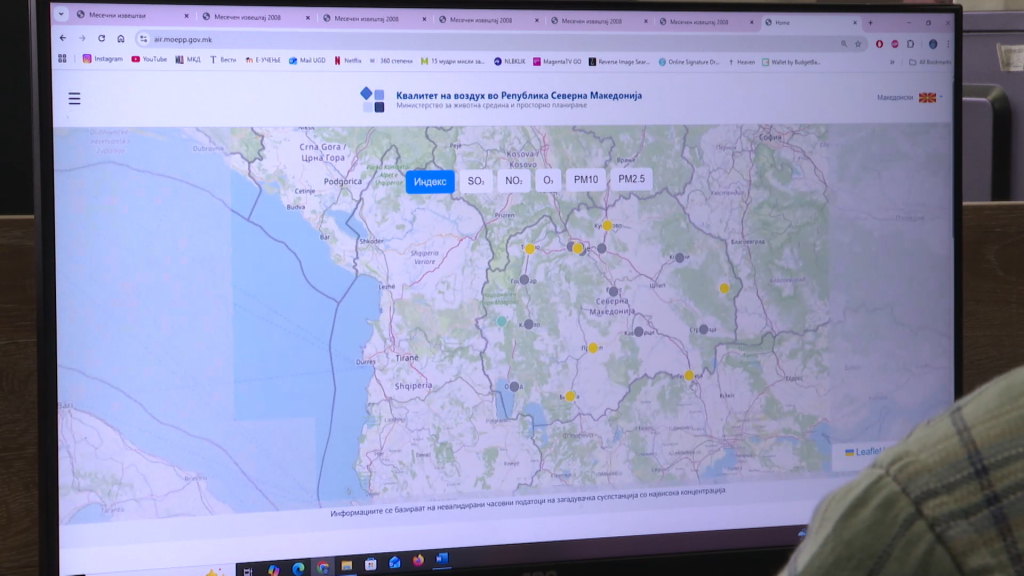Switch map to the SO₂ pollutant
The width and height of the screenshot is (1024, 576).
click(476, 181)
